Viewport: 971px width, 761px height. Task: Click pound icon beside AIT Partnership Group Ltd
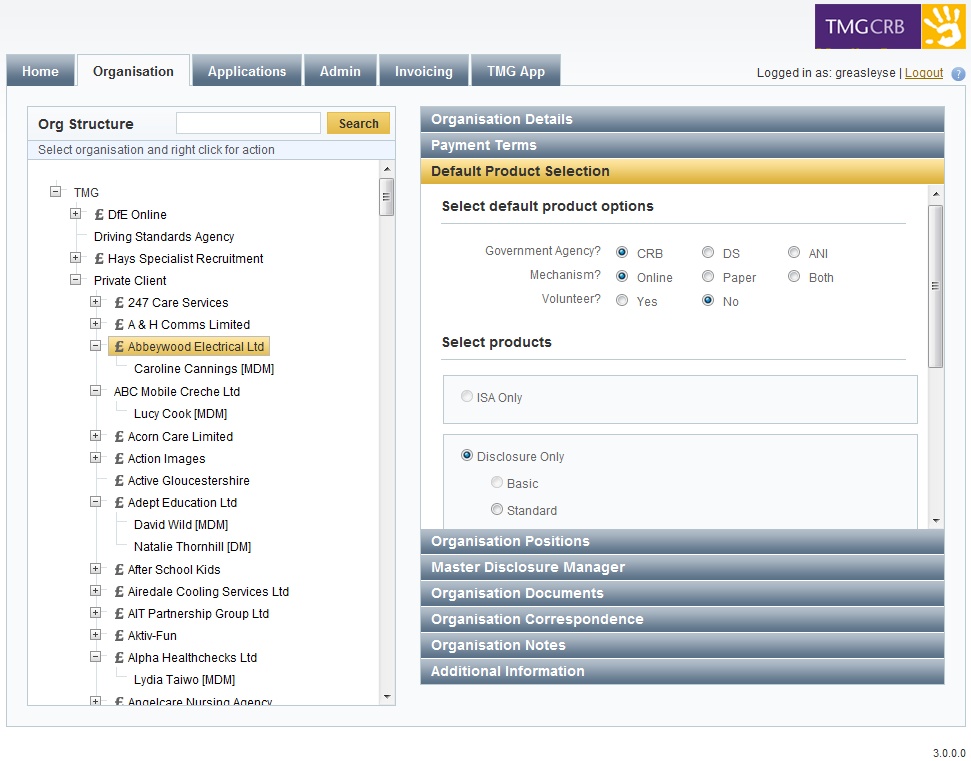pos(119,614)
